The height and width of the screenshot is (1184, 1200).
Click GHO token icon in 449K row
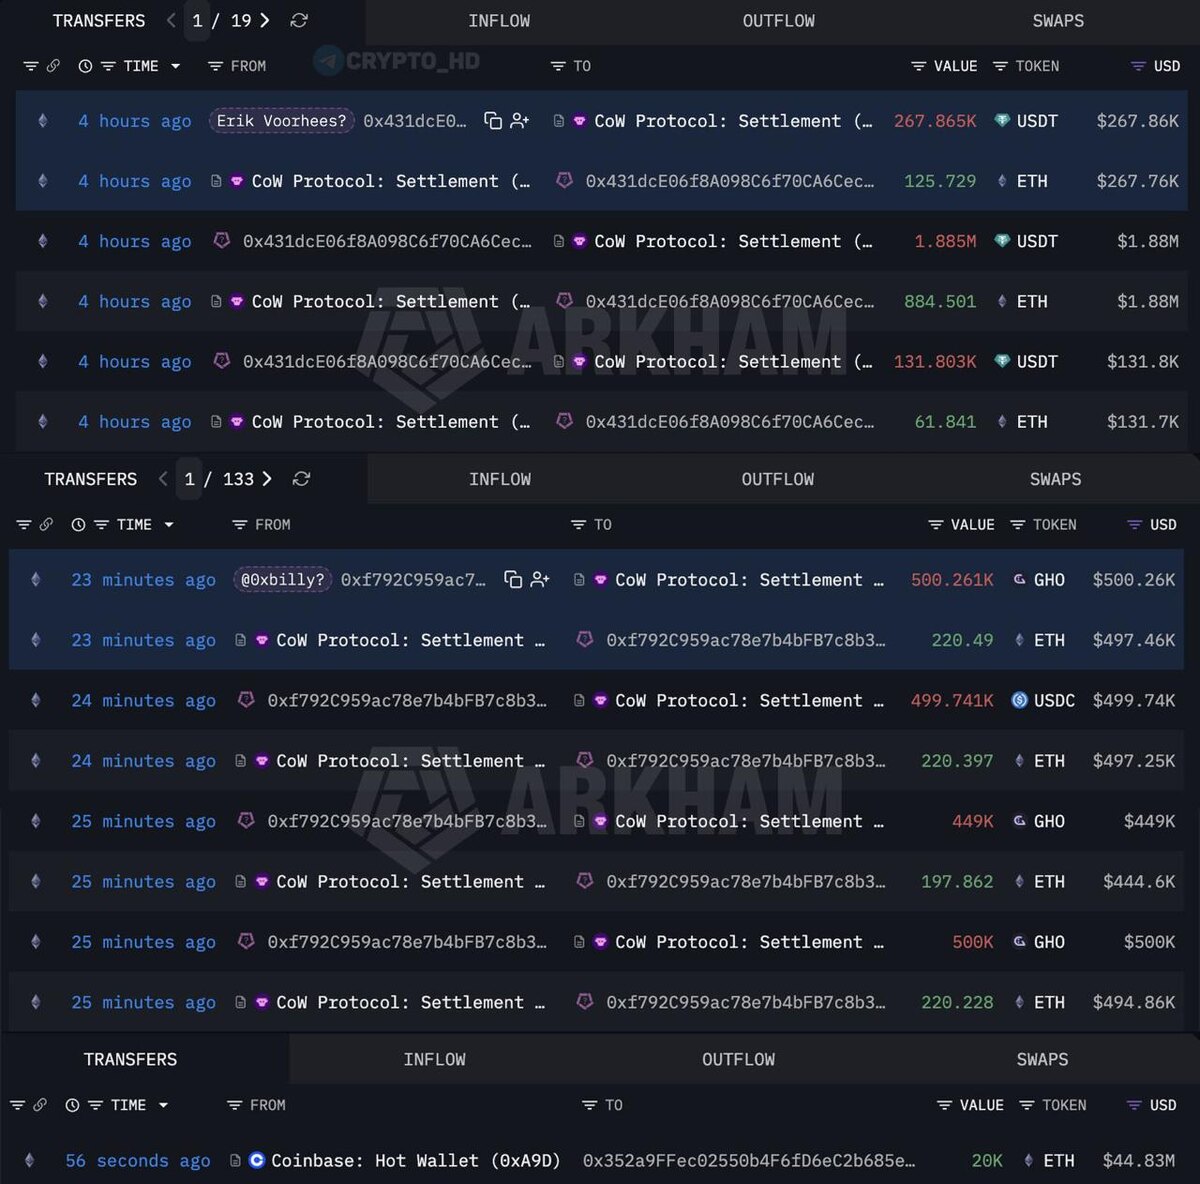tap(1019, 821)
